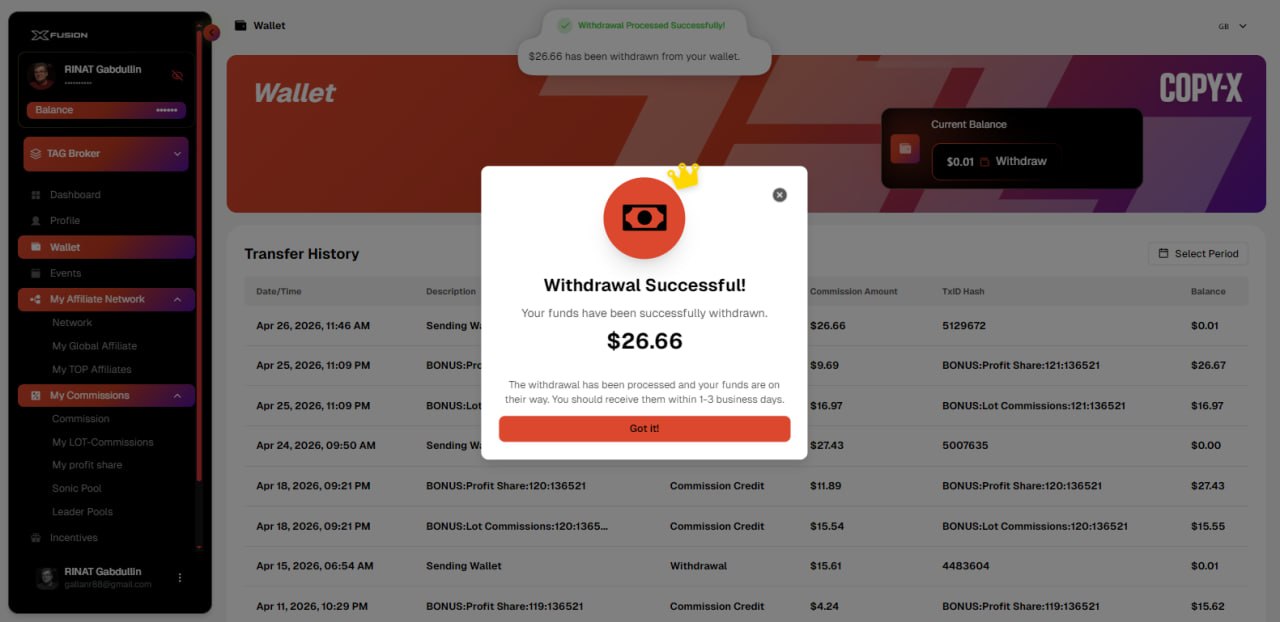
Task: Click the wallet icon beside Current Balance
Action: 905,149
